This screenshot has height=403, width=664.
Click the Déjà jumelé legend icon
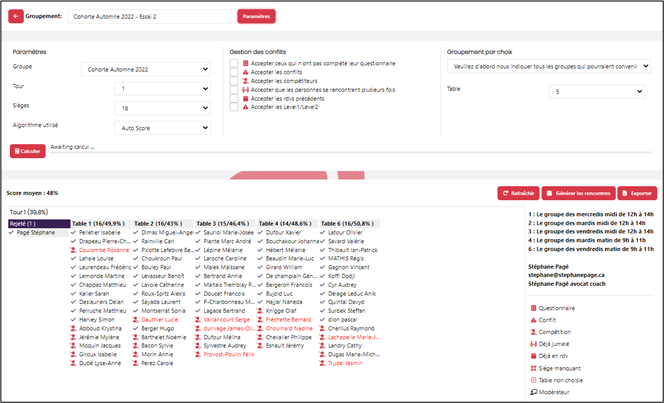pyautogui.click(x=531, y=344)
